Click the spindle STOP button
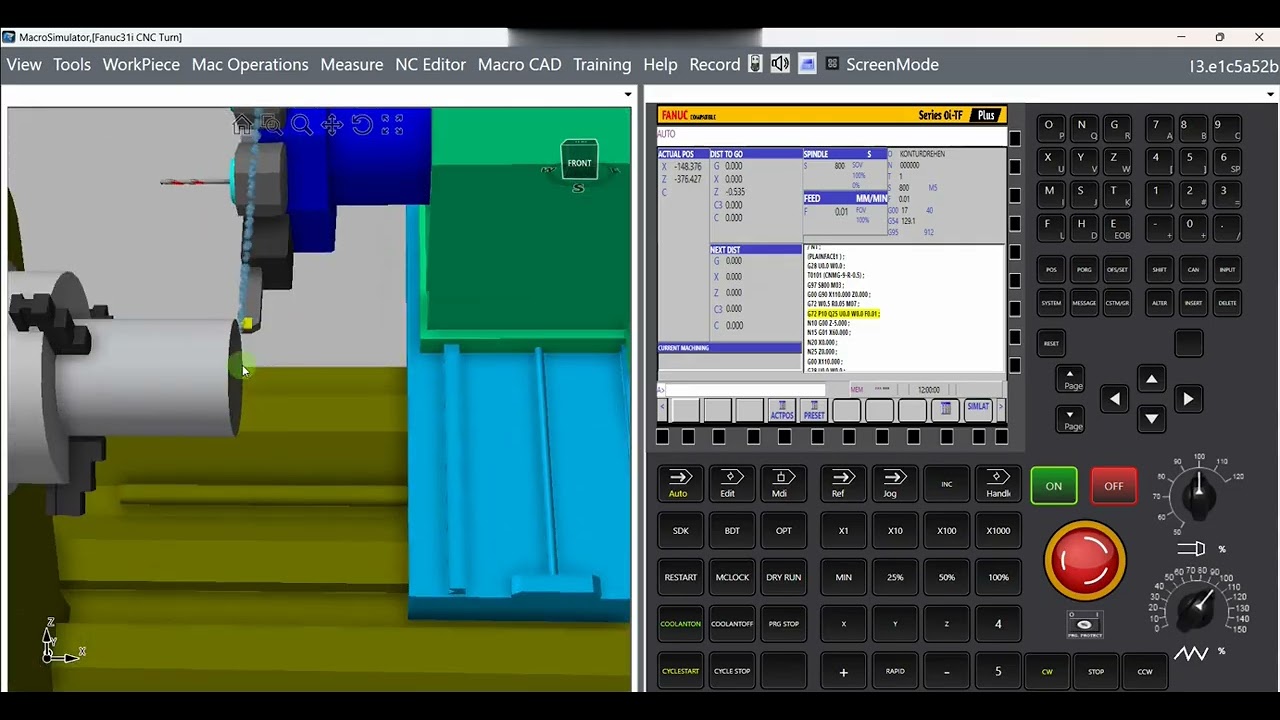Screen dimensions: 1280x720 [1096, 671]
